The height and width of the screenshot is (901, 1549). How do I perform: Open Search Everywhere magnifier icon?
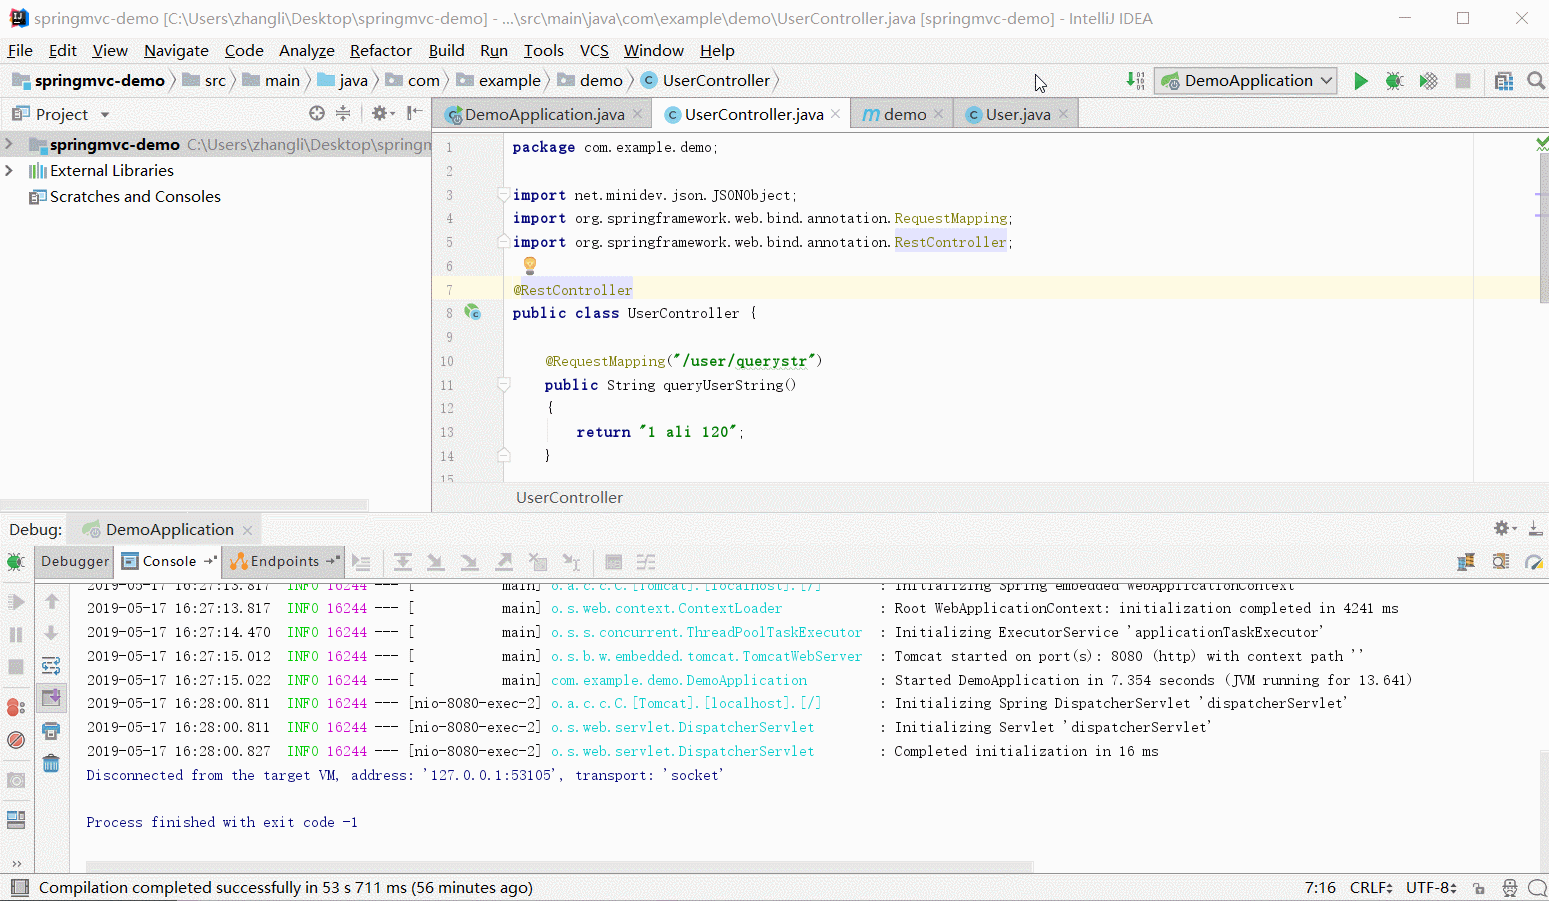tap(1536, 81)
